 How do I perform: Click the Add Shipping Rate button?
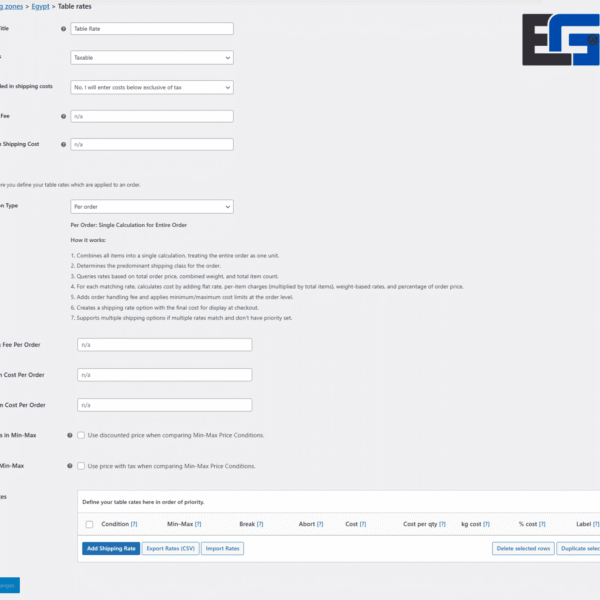(110, 548)
